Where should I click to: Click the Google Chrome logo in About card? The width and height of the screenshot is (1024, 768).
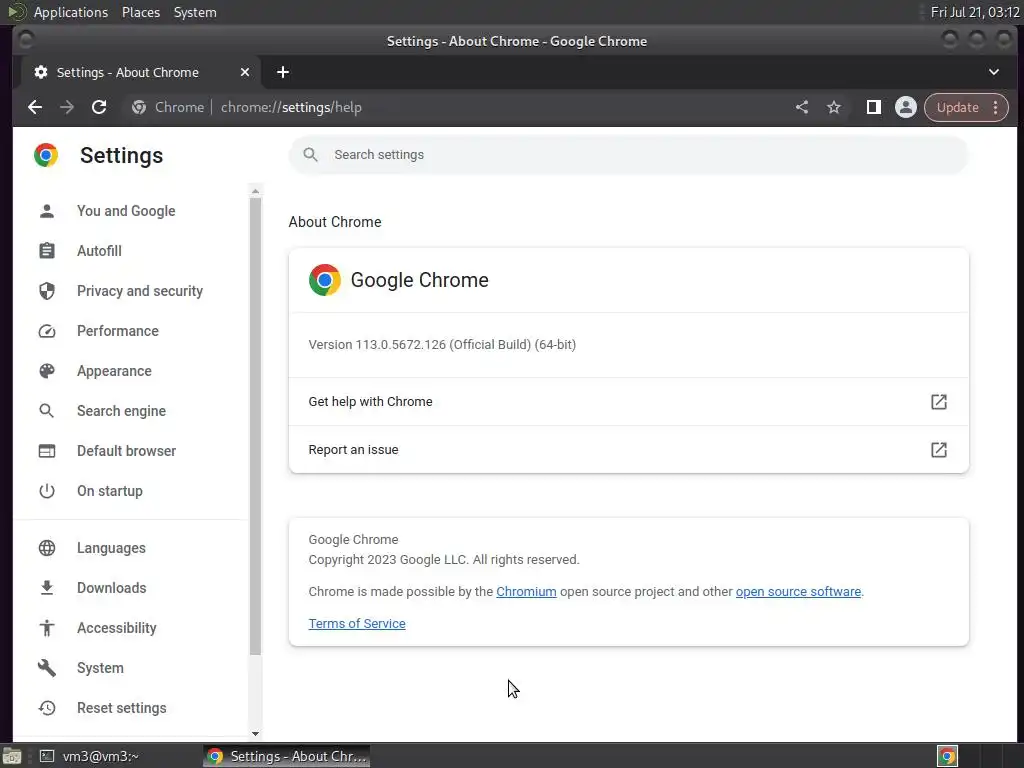325,280
